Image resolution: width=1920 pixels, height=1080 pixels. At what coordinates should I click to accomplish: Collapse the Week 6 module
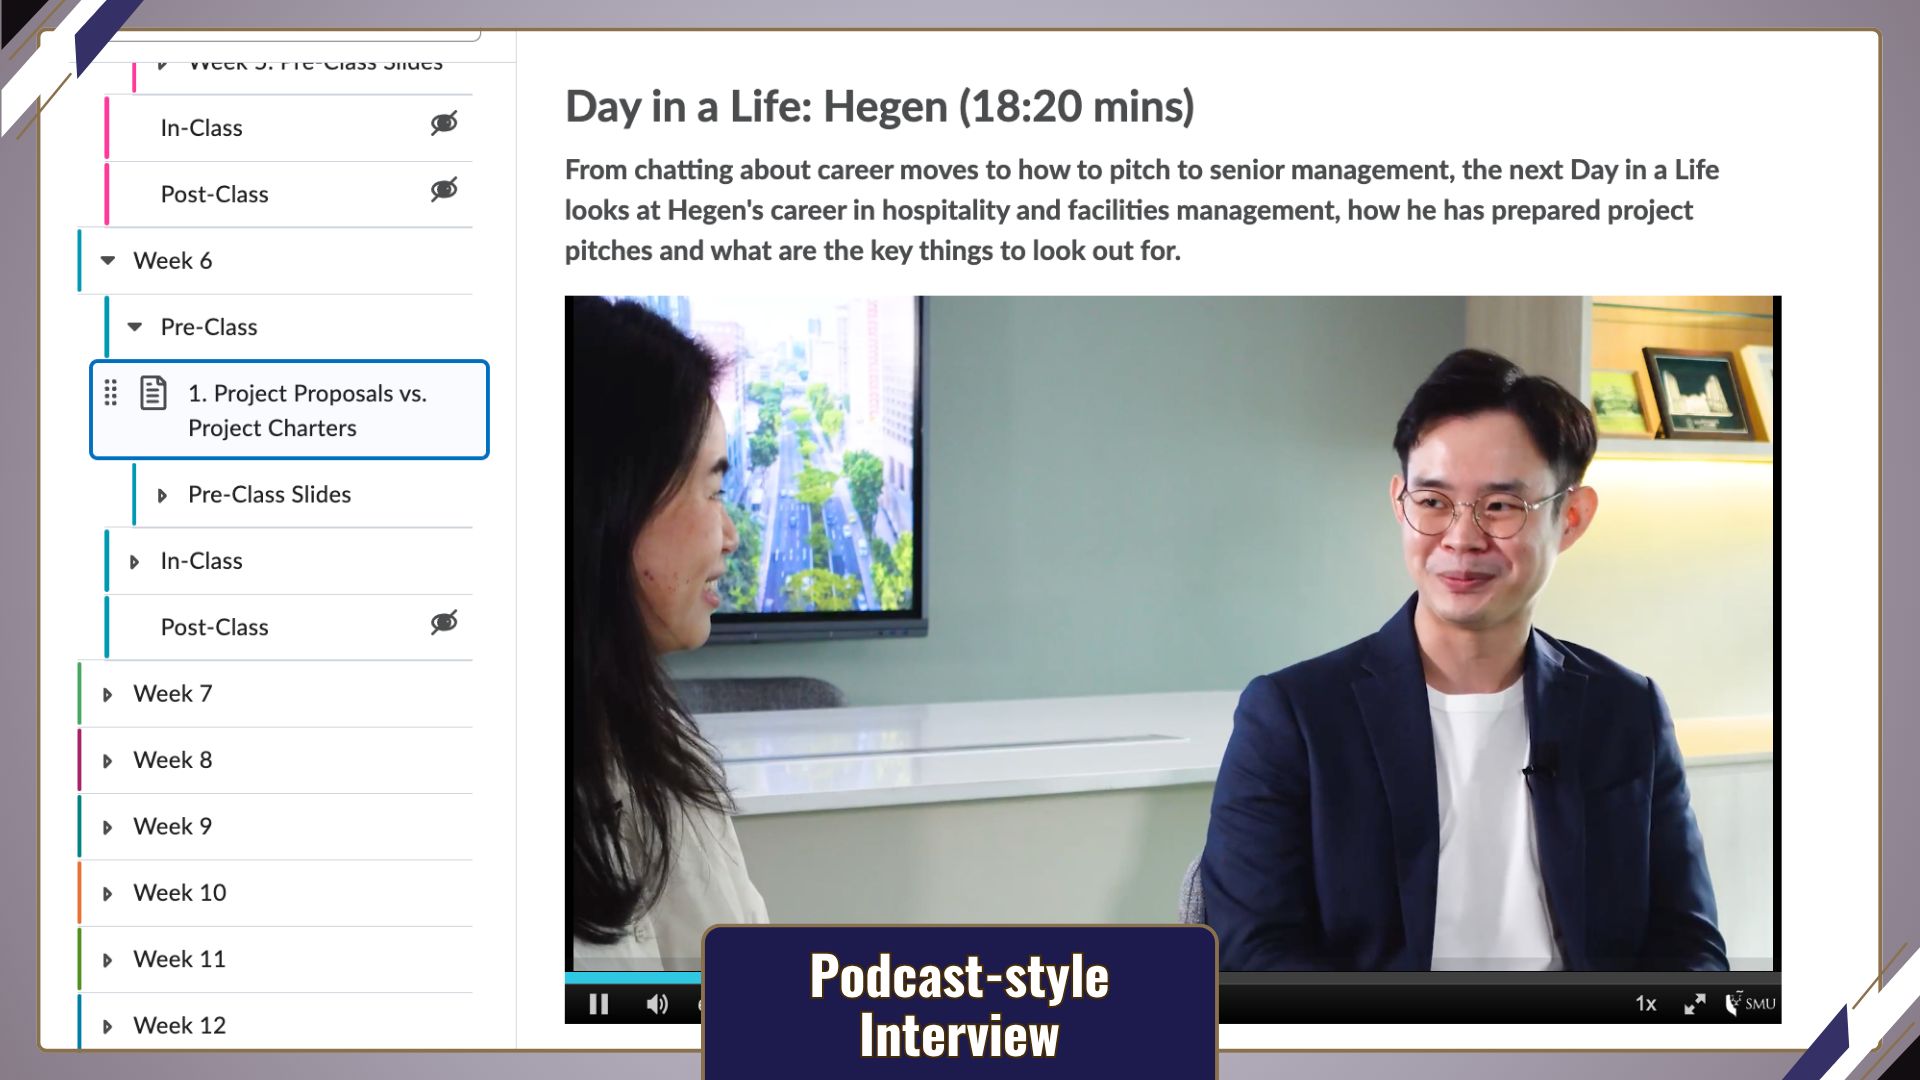108,260
